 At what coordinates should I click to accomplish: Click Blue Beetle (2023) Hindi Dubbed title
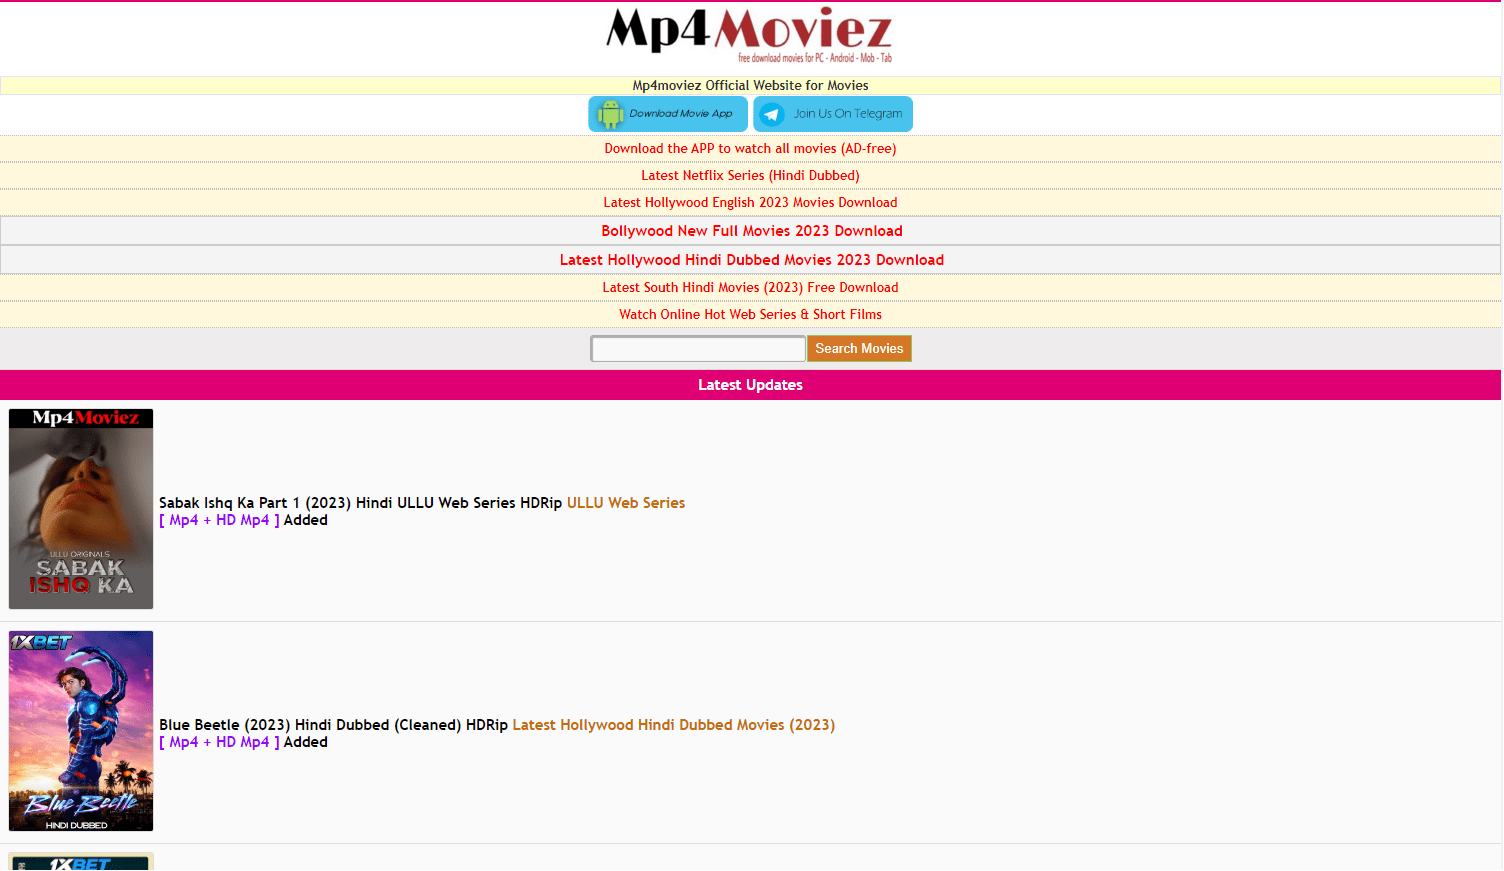tap(333, 725)
